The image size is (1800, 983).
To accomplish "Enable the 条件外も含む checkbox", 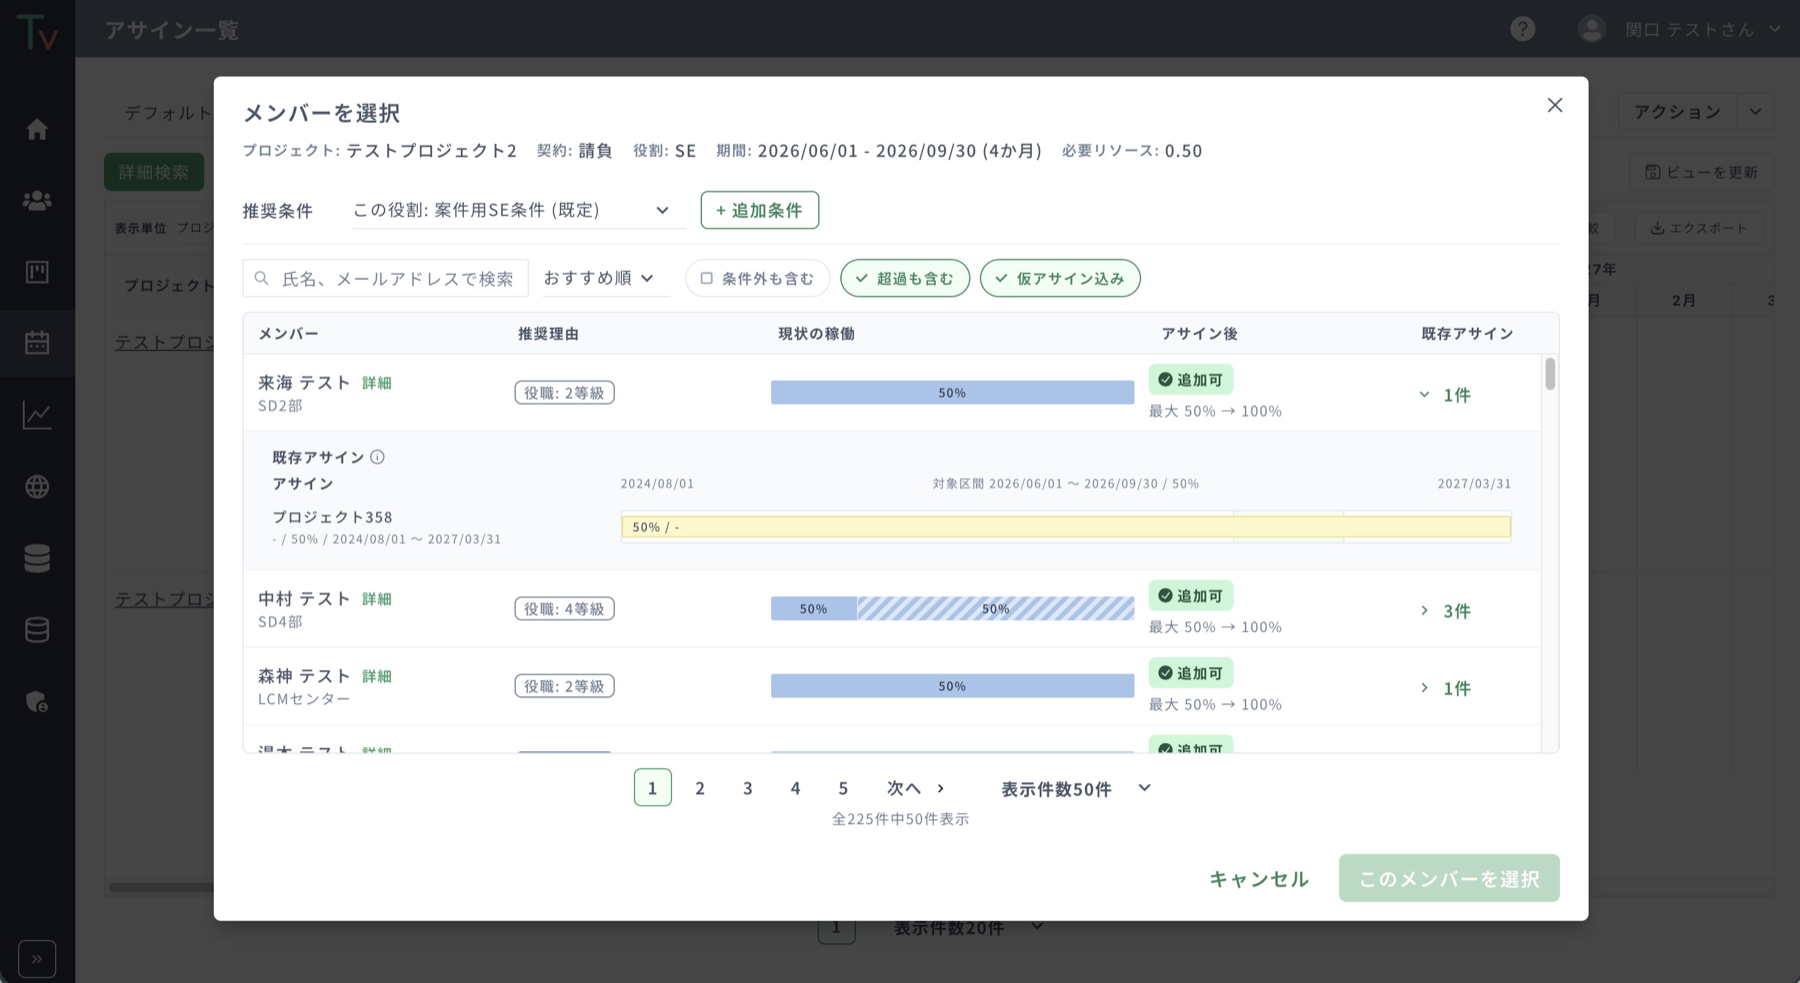I will [757, 278].
